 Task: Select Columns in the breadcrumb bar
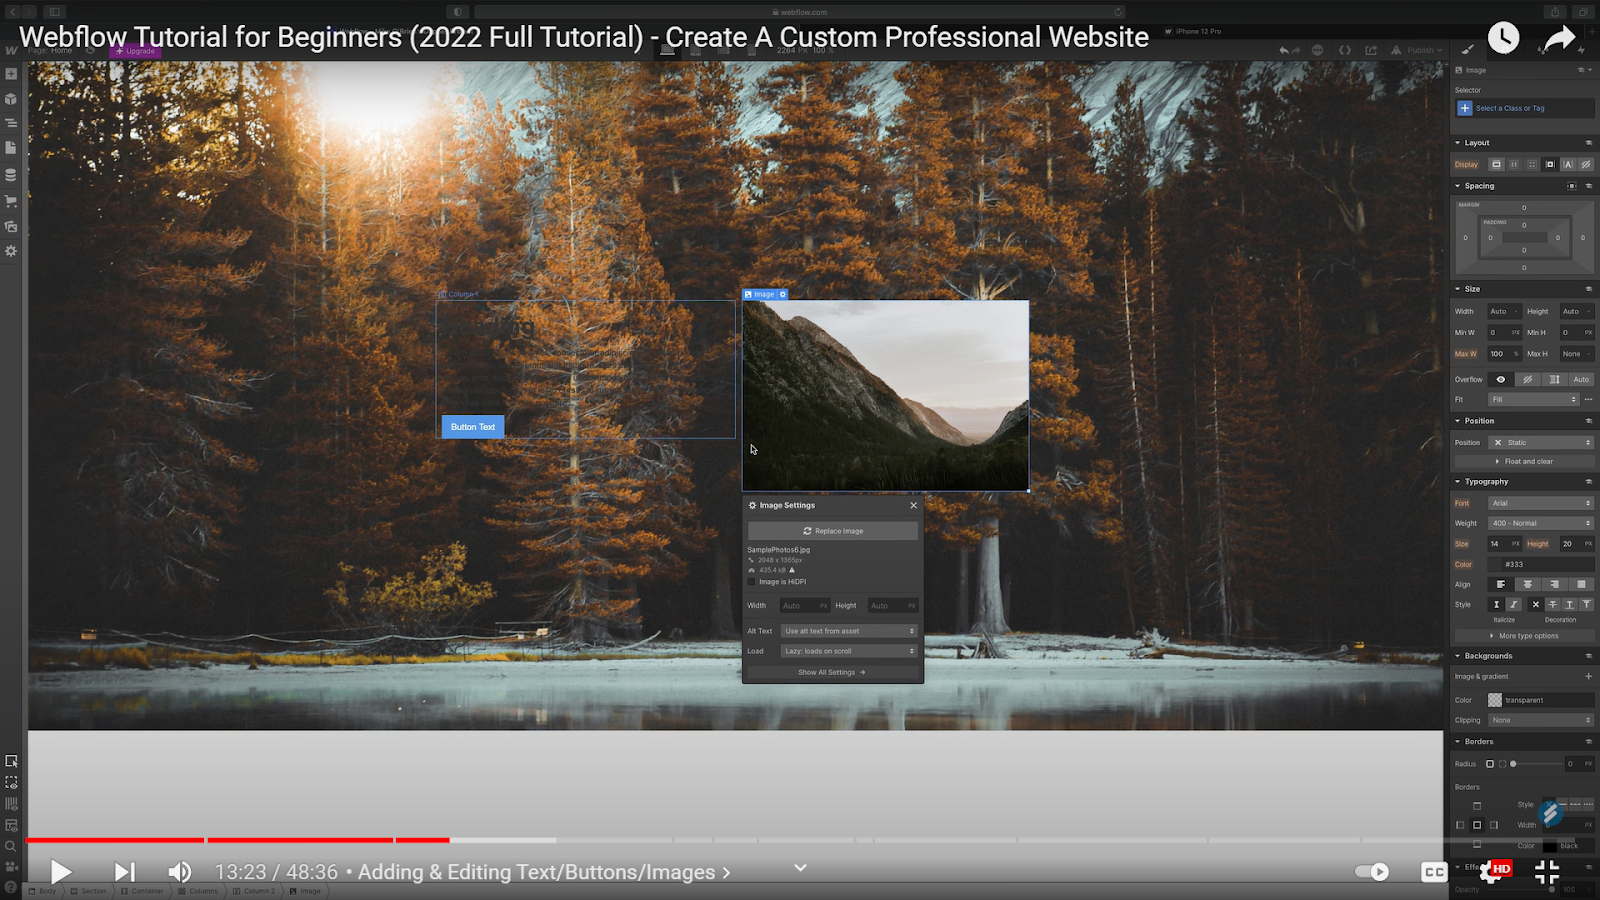198,891
